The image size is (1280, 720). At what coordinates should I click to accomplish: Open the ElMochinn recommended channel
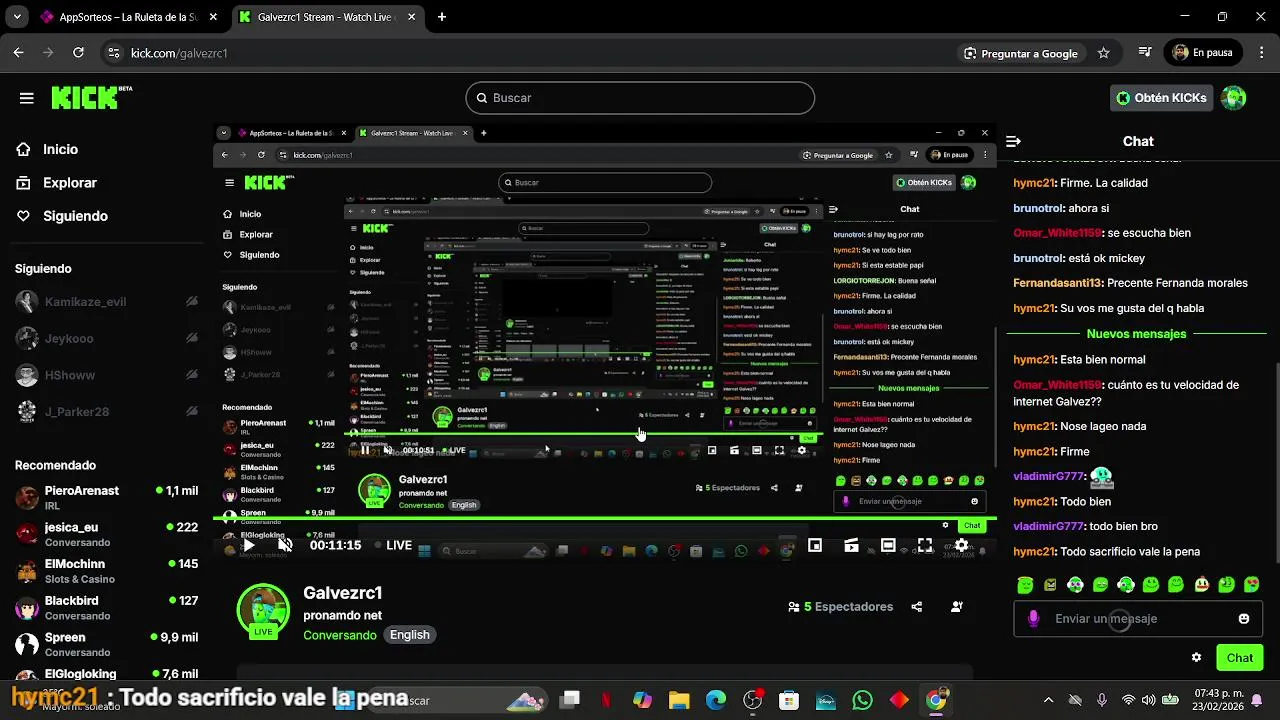pos(106,571)
